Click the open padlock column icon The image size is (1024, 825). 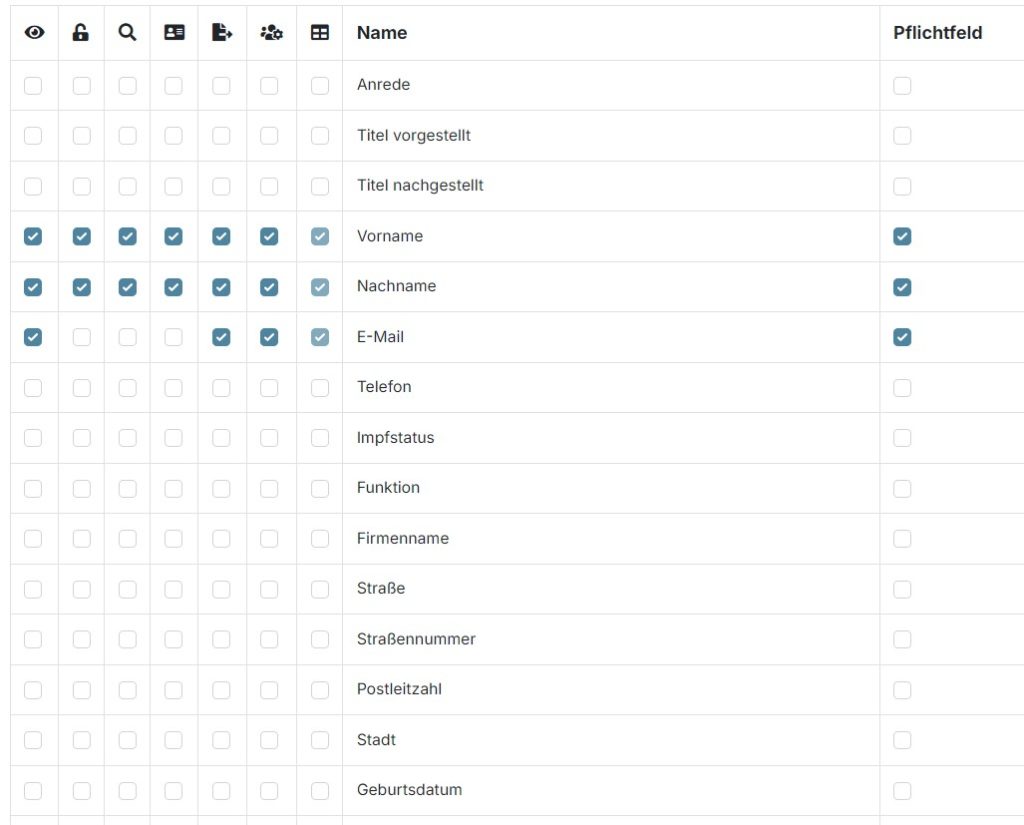click(81, 33)
